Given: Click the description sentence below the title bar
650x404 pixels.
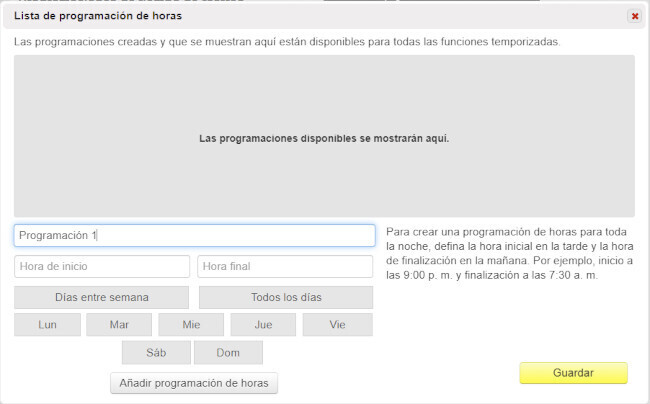Looking at the screenshot, I should click(x=287, y=42).
